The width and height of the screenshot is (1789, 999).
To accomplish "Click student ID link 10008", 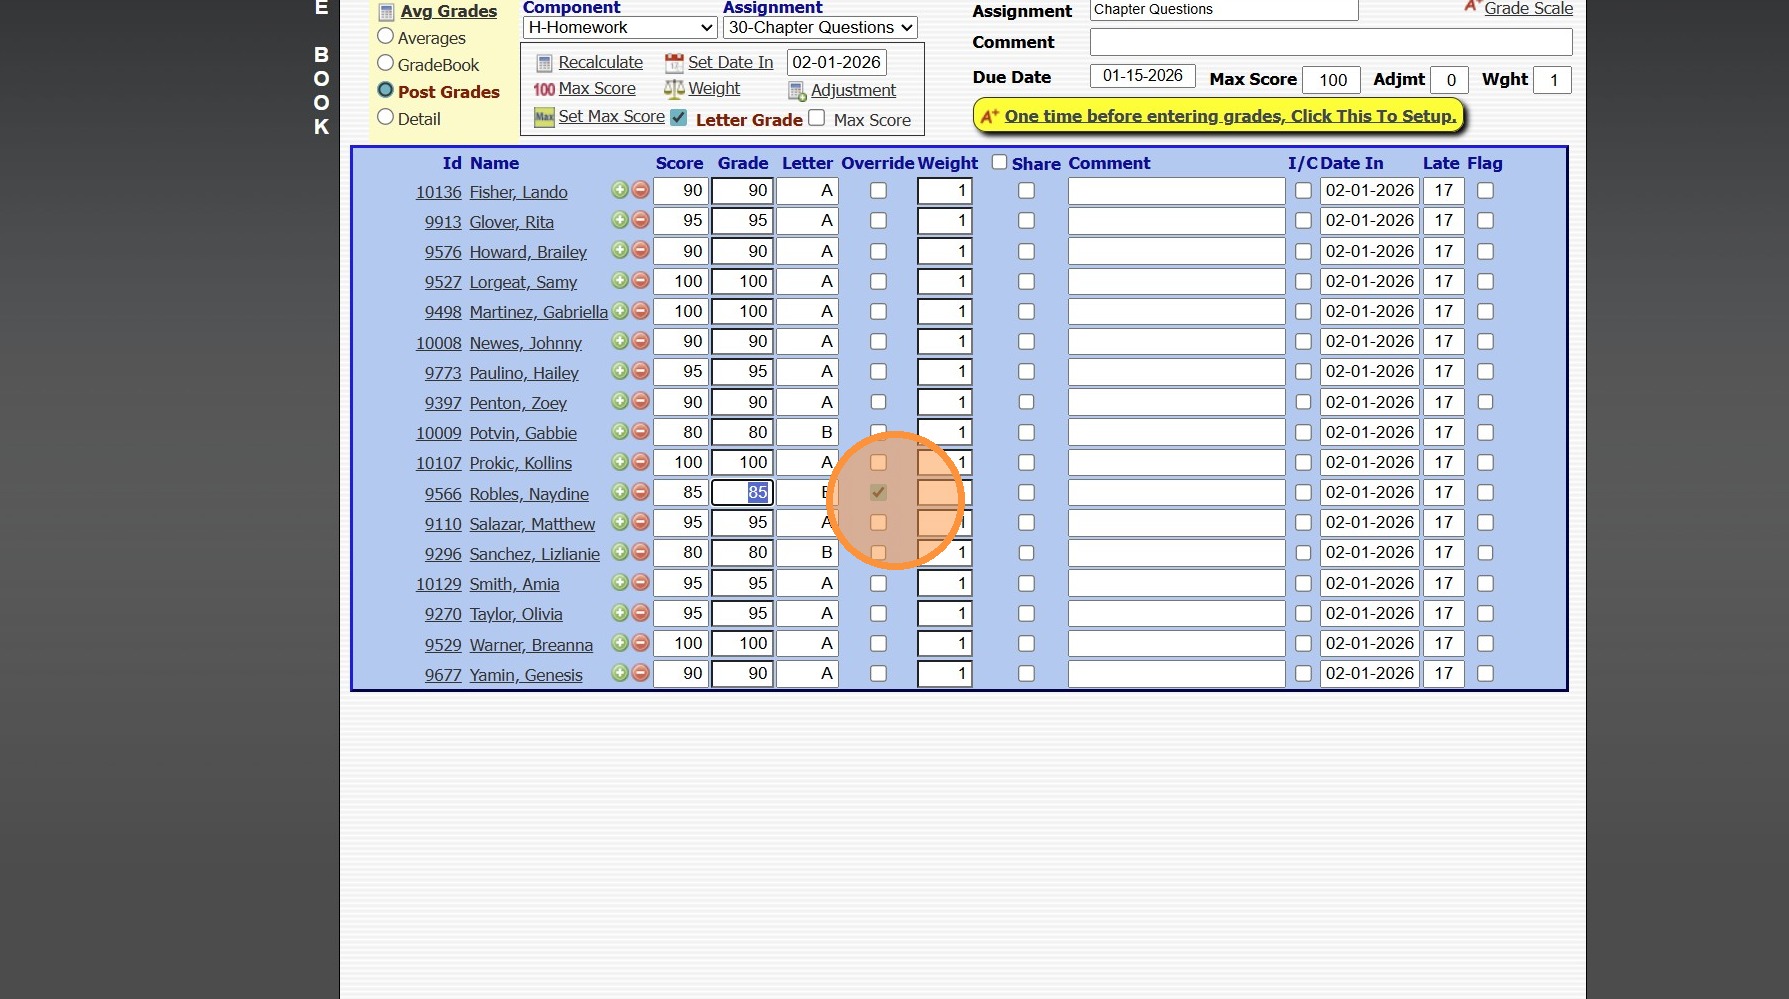I will (438, 343).
